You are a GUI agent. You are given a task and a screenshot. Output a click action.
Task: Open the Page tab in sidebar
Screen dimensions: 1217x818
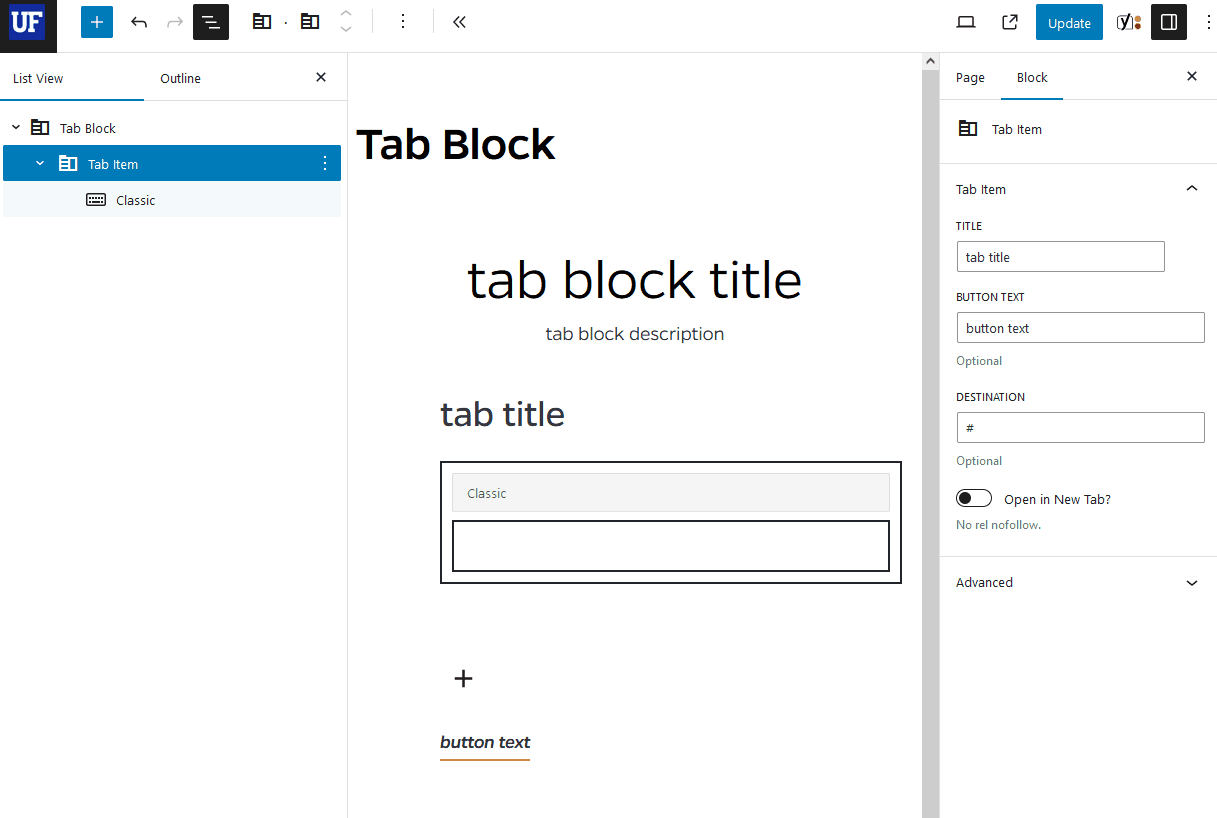click(x=969, y=76)
